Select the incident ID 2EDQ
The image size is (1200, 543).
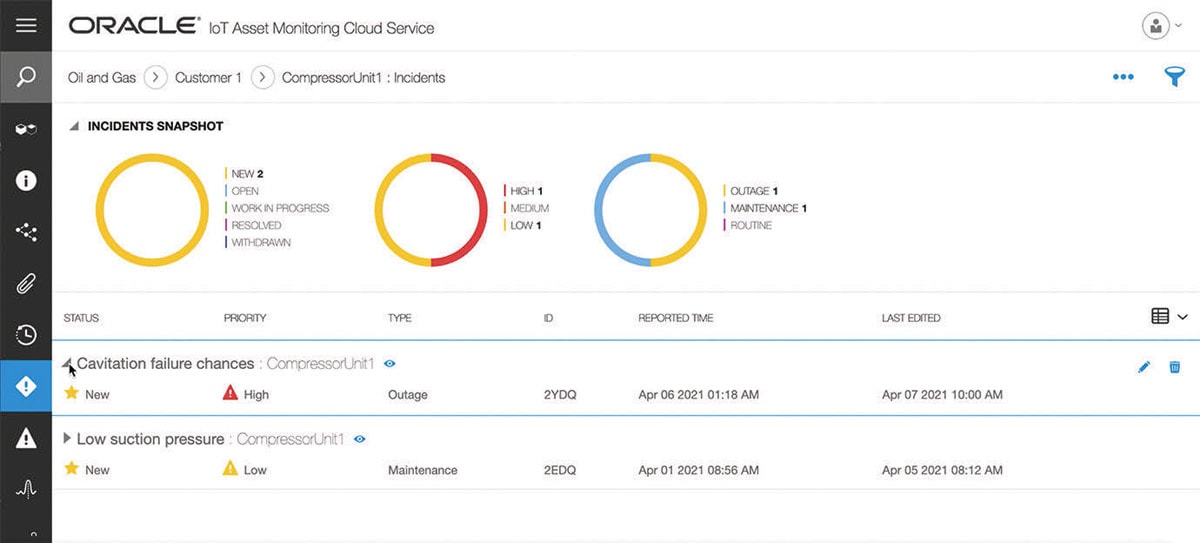pyautogui.click(x=560, y=470)
